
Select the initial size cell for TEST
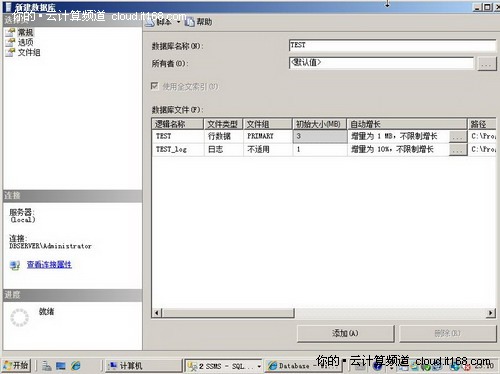pyautogui.click(x=320, y=136)
